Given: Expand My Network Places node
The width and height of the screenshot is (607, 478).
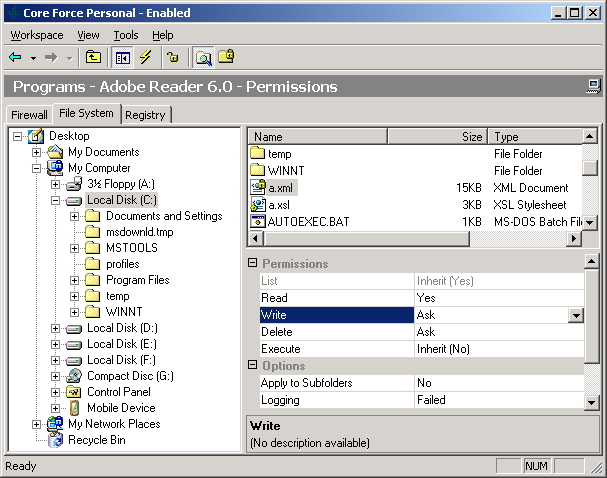Looking at the screenshot, I should (36, 424).
